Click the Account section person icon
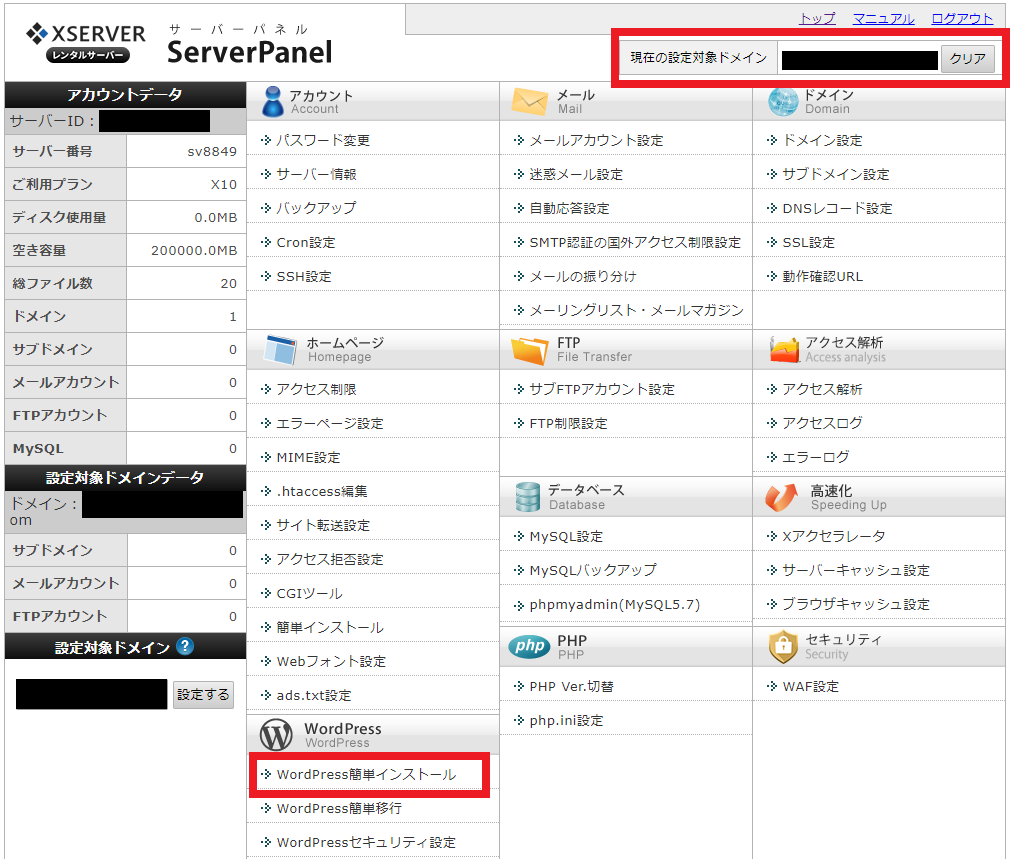1010x859 pixels. tap(272, 101)
